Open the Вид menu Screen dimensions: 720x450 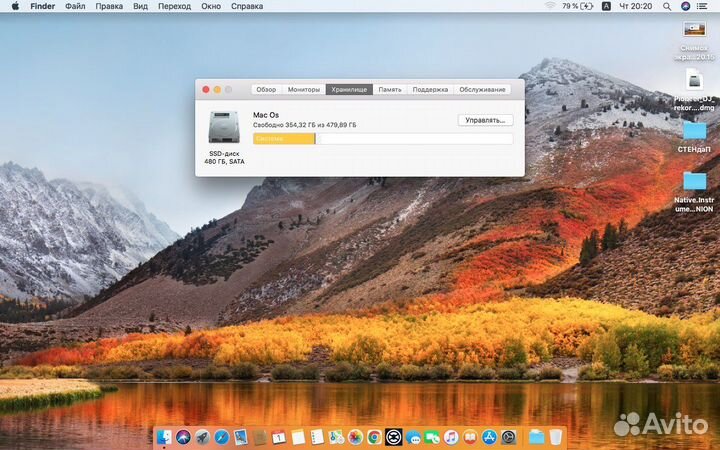click(x=141, y=6)
